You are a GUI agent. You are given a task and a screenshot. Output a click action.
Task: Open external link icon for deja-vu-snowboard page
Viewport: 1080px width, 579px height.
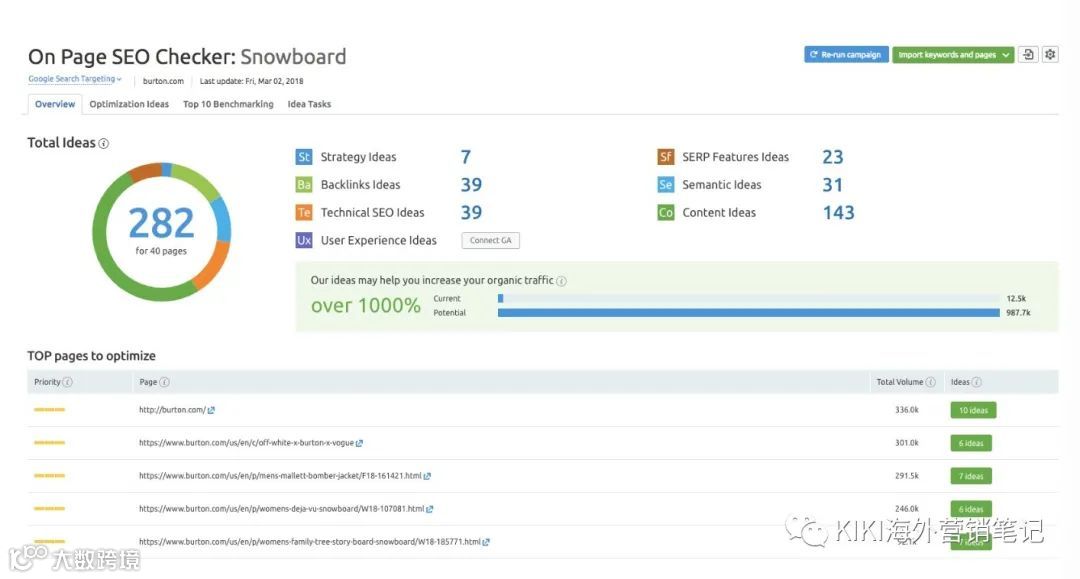[430, 509]
